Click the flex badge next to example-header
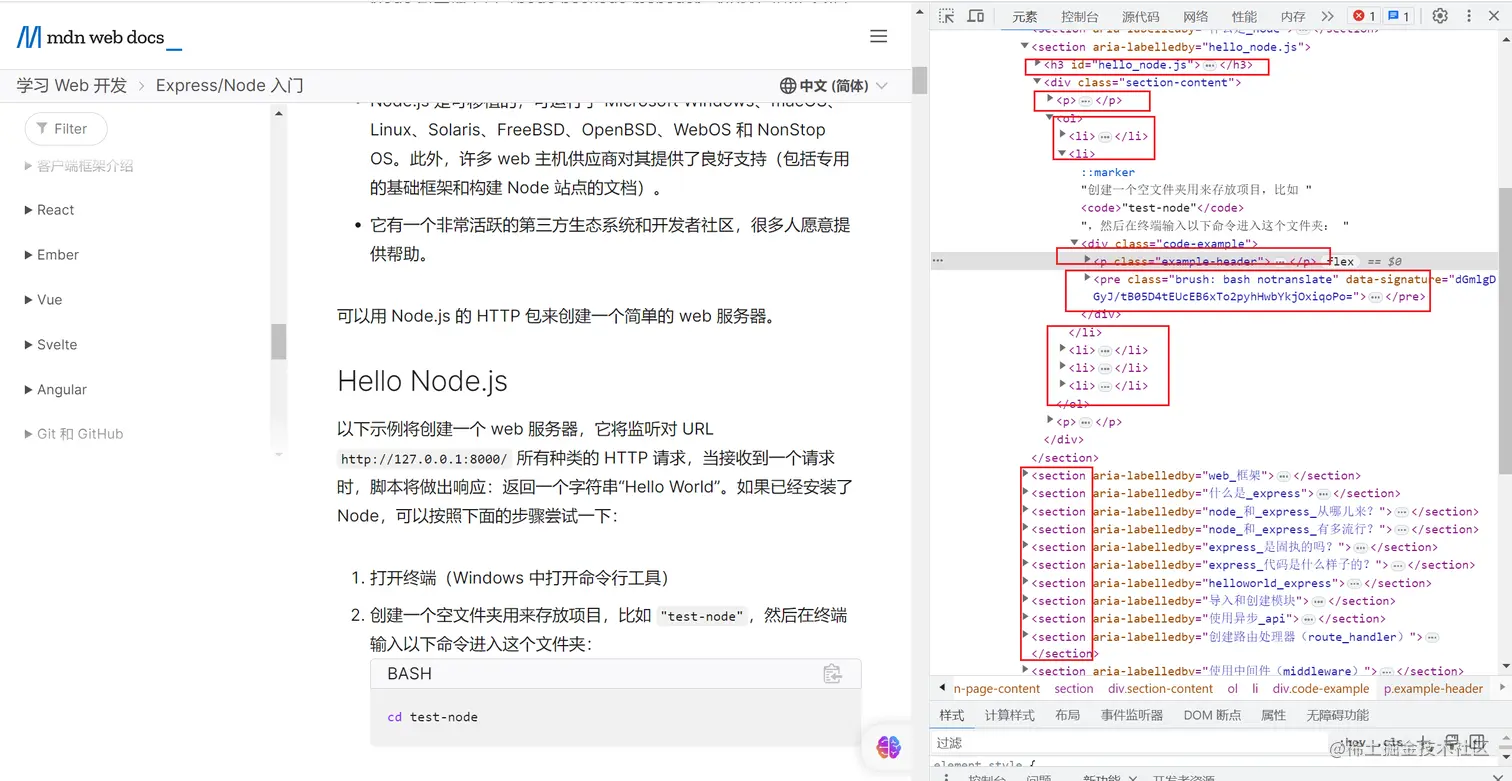 (x=1340, y=261)
